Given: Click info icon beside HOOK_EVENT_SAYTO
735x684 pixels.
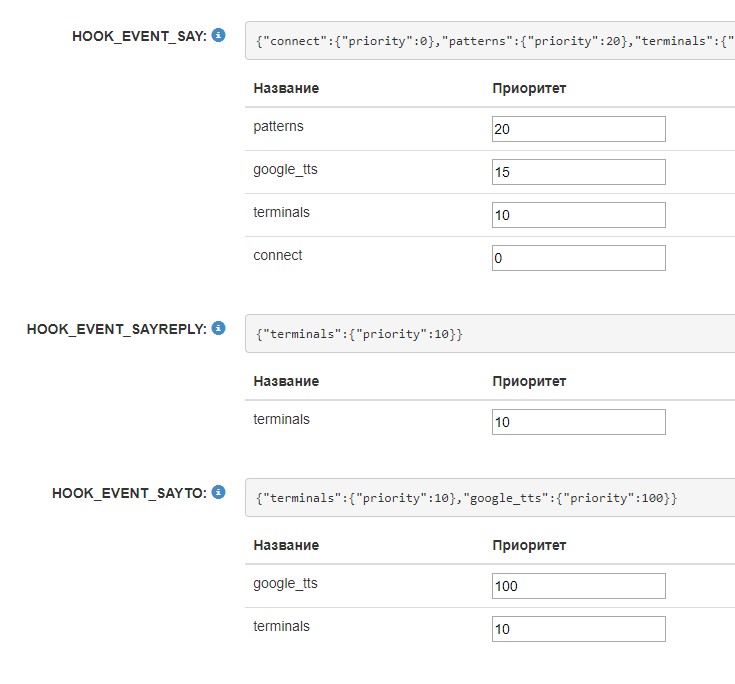Looking at the screenshot, I should pos(219,492).
